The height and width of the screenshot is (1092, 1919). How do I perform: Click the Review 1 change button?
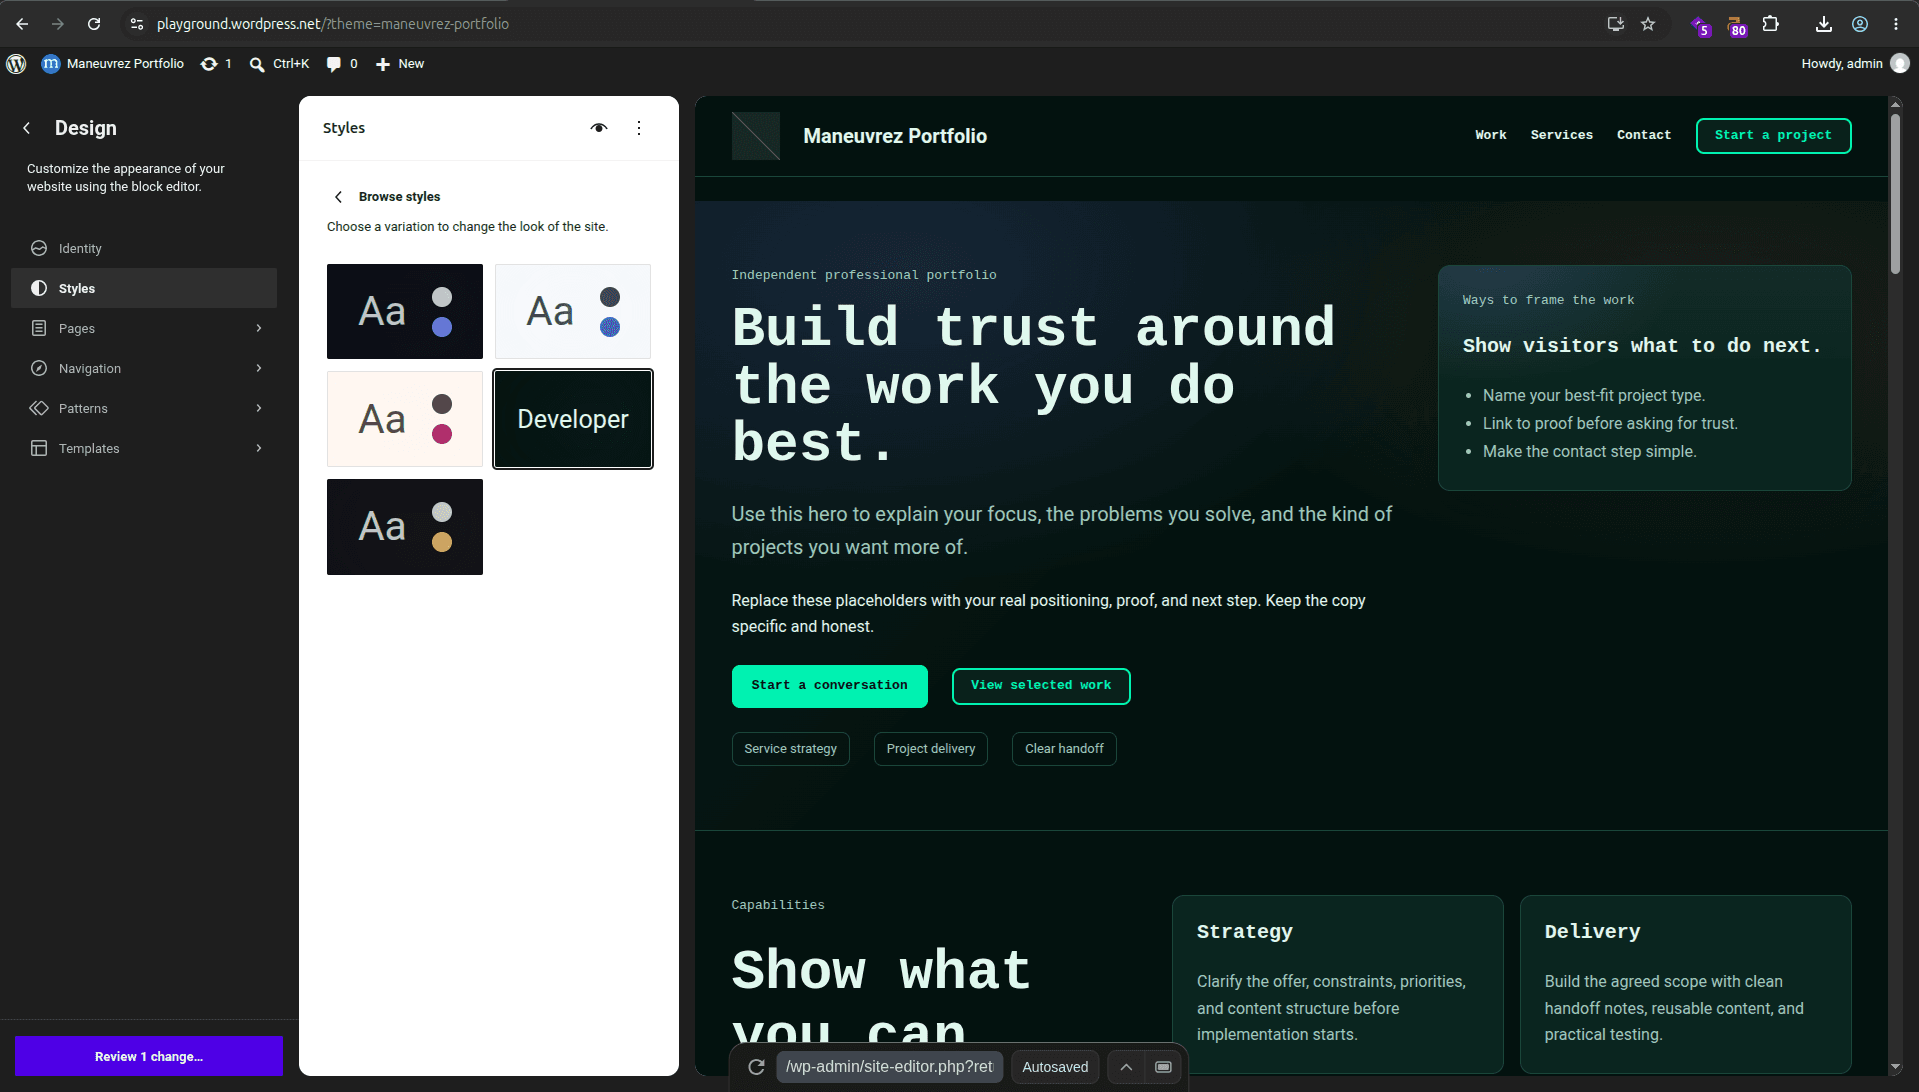point(149,1056)
